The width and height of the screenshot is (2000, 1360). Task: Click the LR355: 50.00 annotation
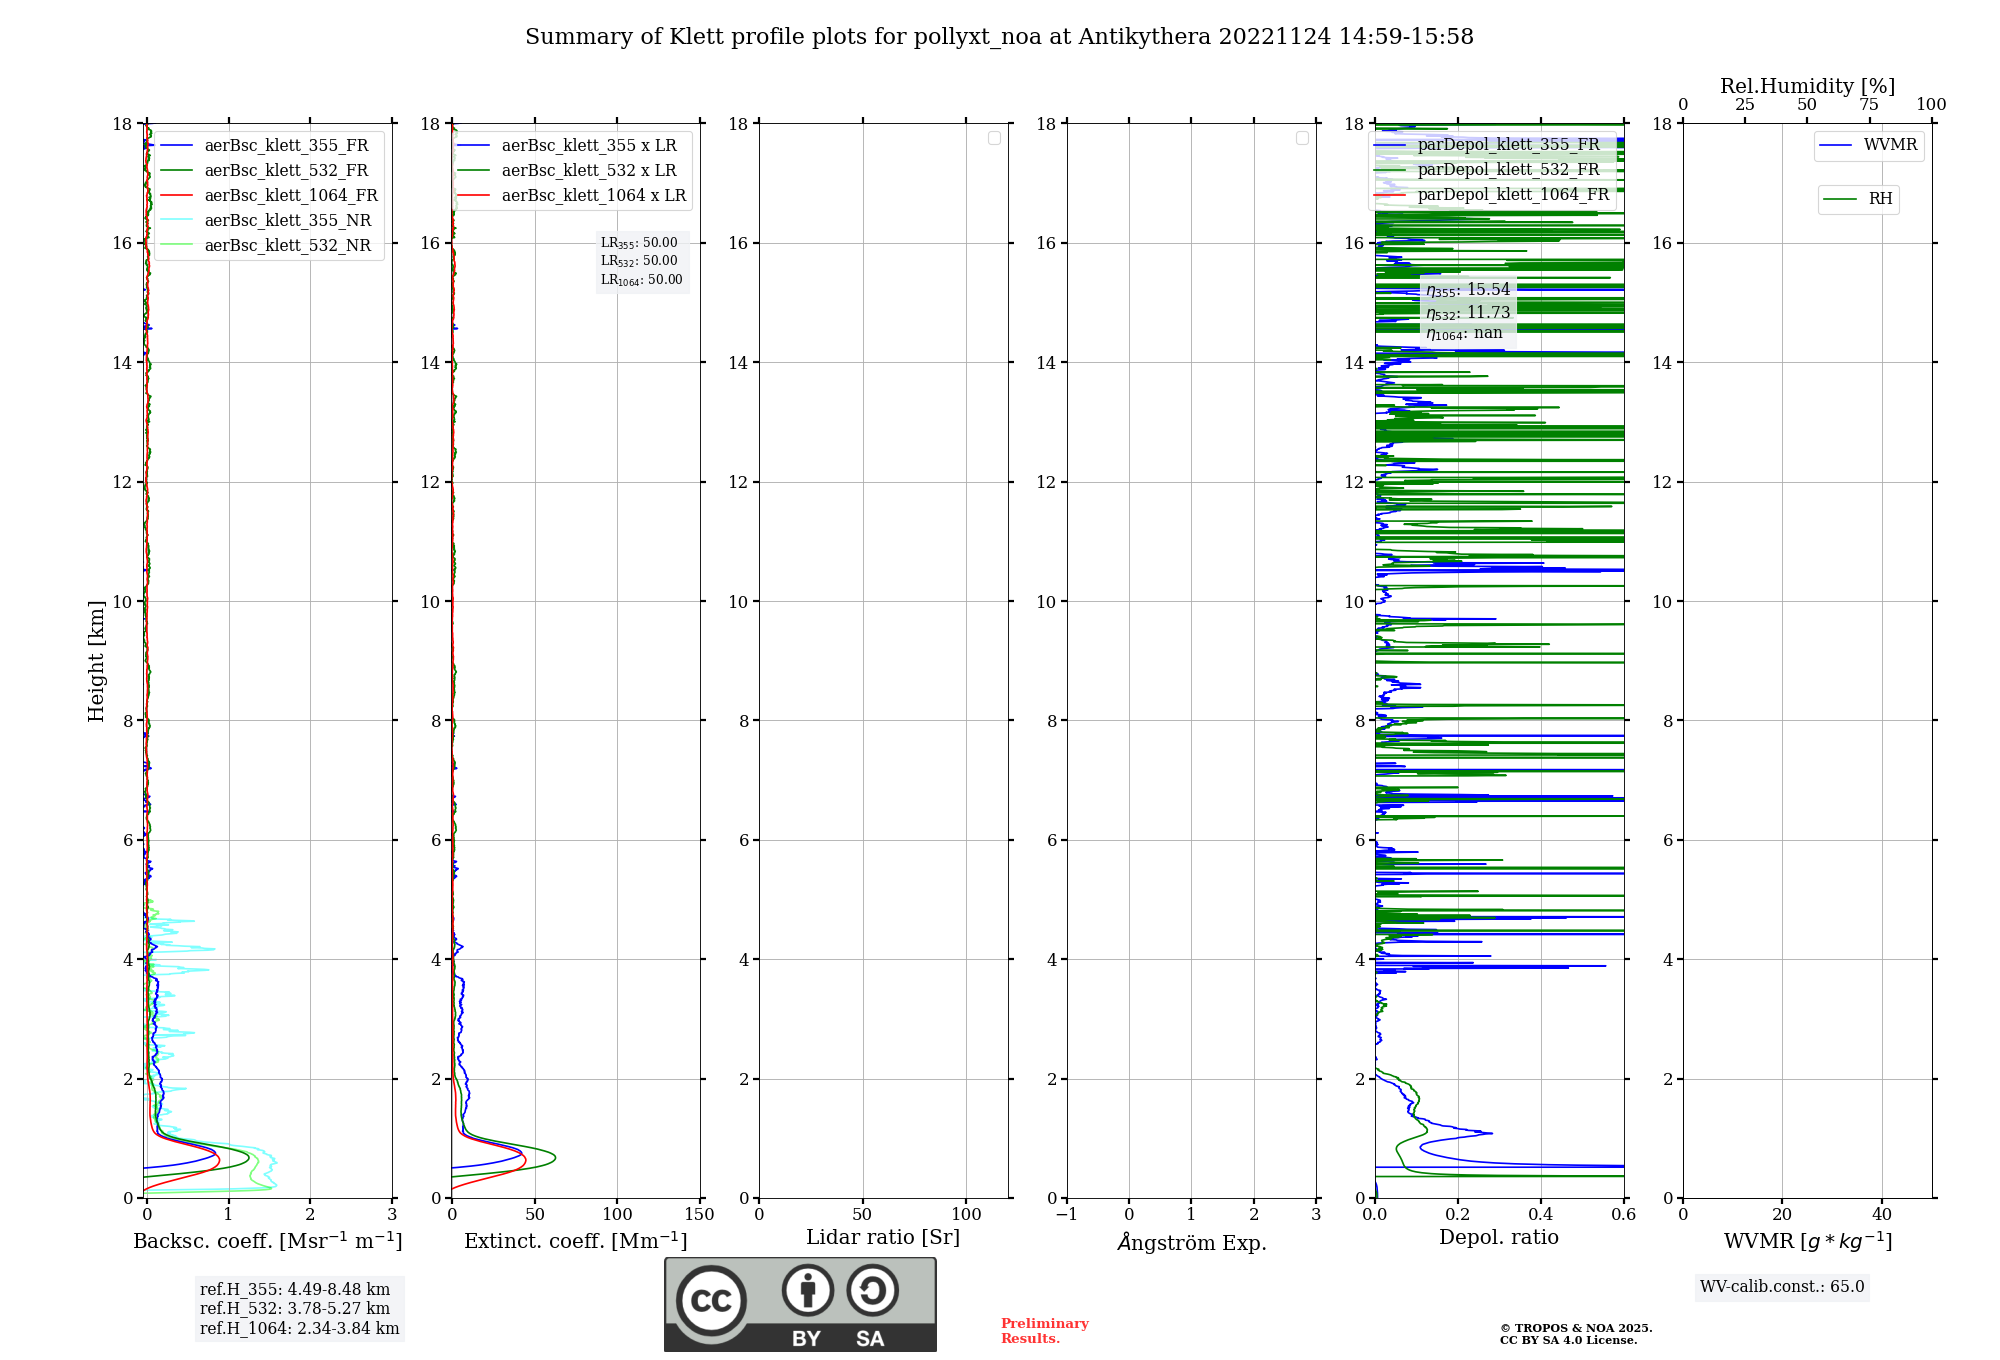[x=639, y=243]
